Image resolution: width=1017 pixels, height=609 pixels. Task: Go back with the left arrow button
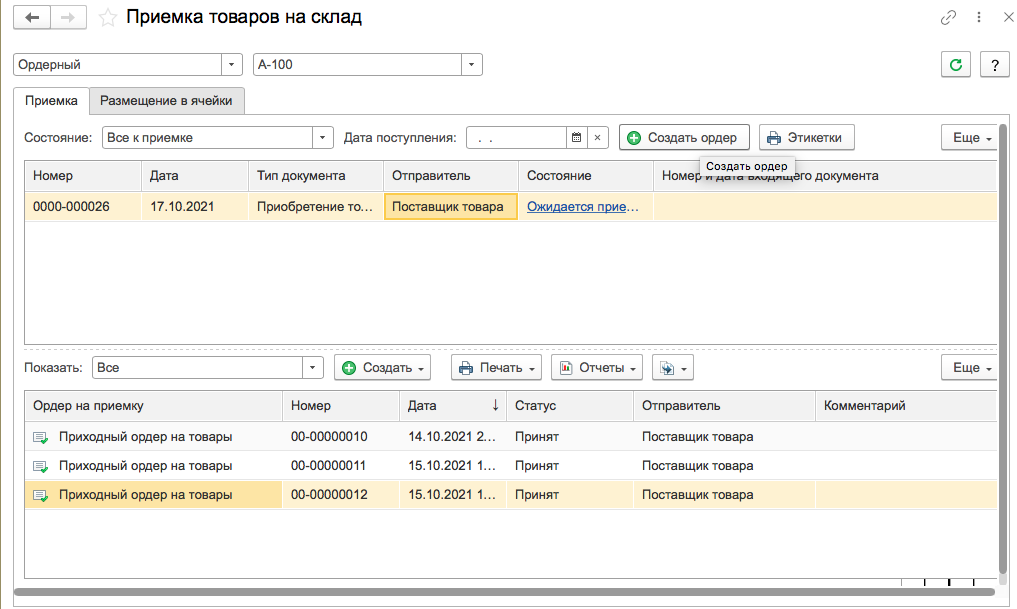click(x=32, y=18)
